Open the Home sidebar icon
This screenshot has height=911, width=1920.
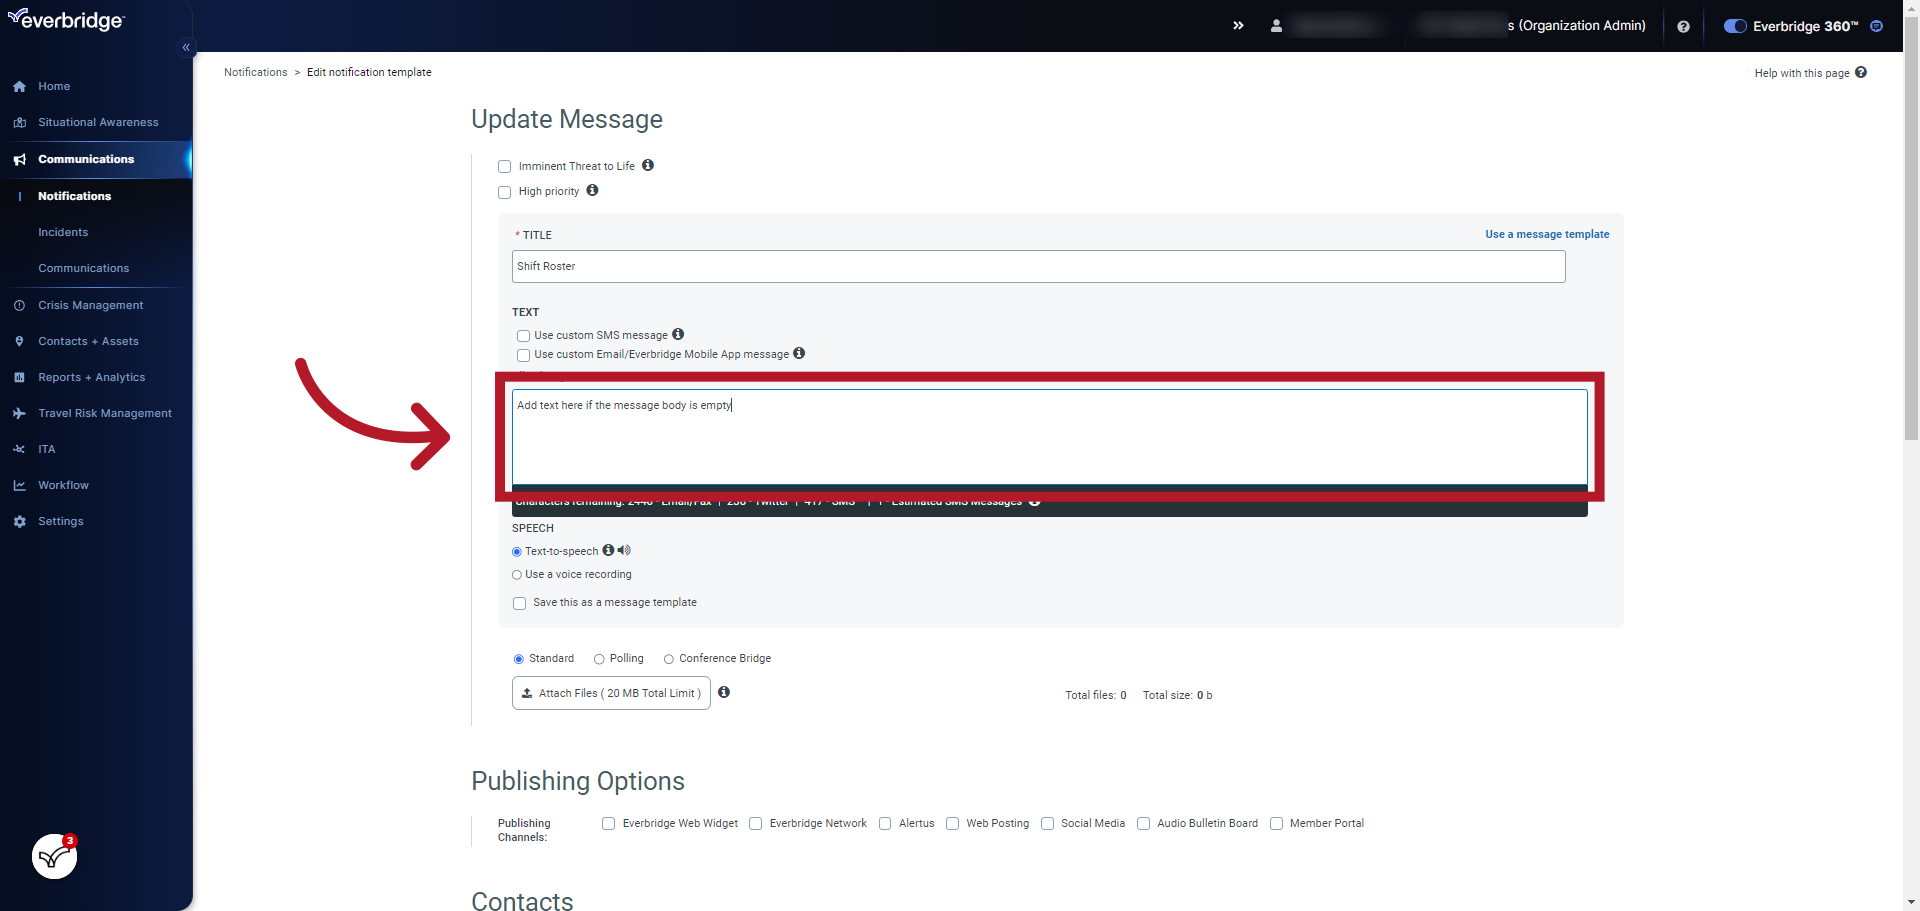coord(19,86)
